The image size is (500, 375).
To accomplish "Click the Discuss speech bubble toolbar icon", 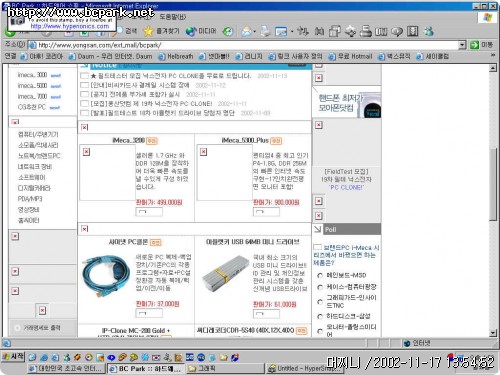I will click(397, 32).
